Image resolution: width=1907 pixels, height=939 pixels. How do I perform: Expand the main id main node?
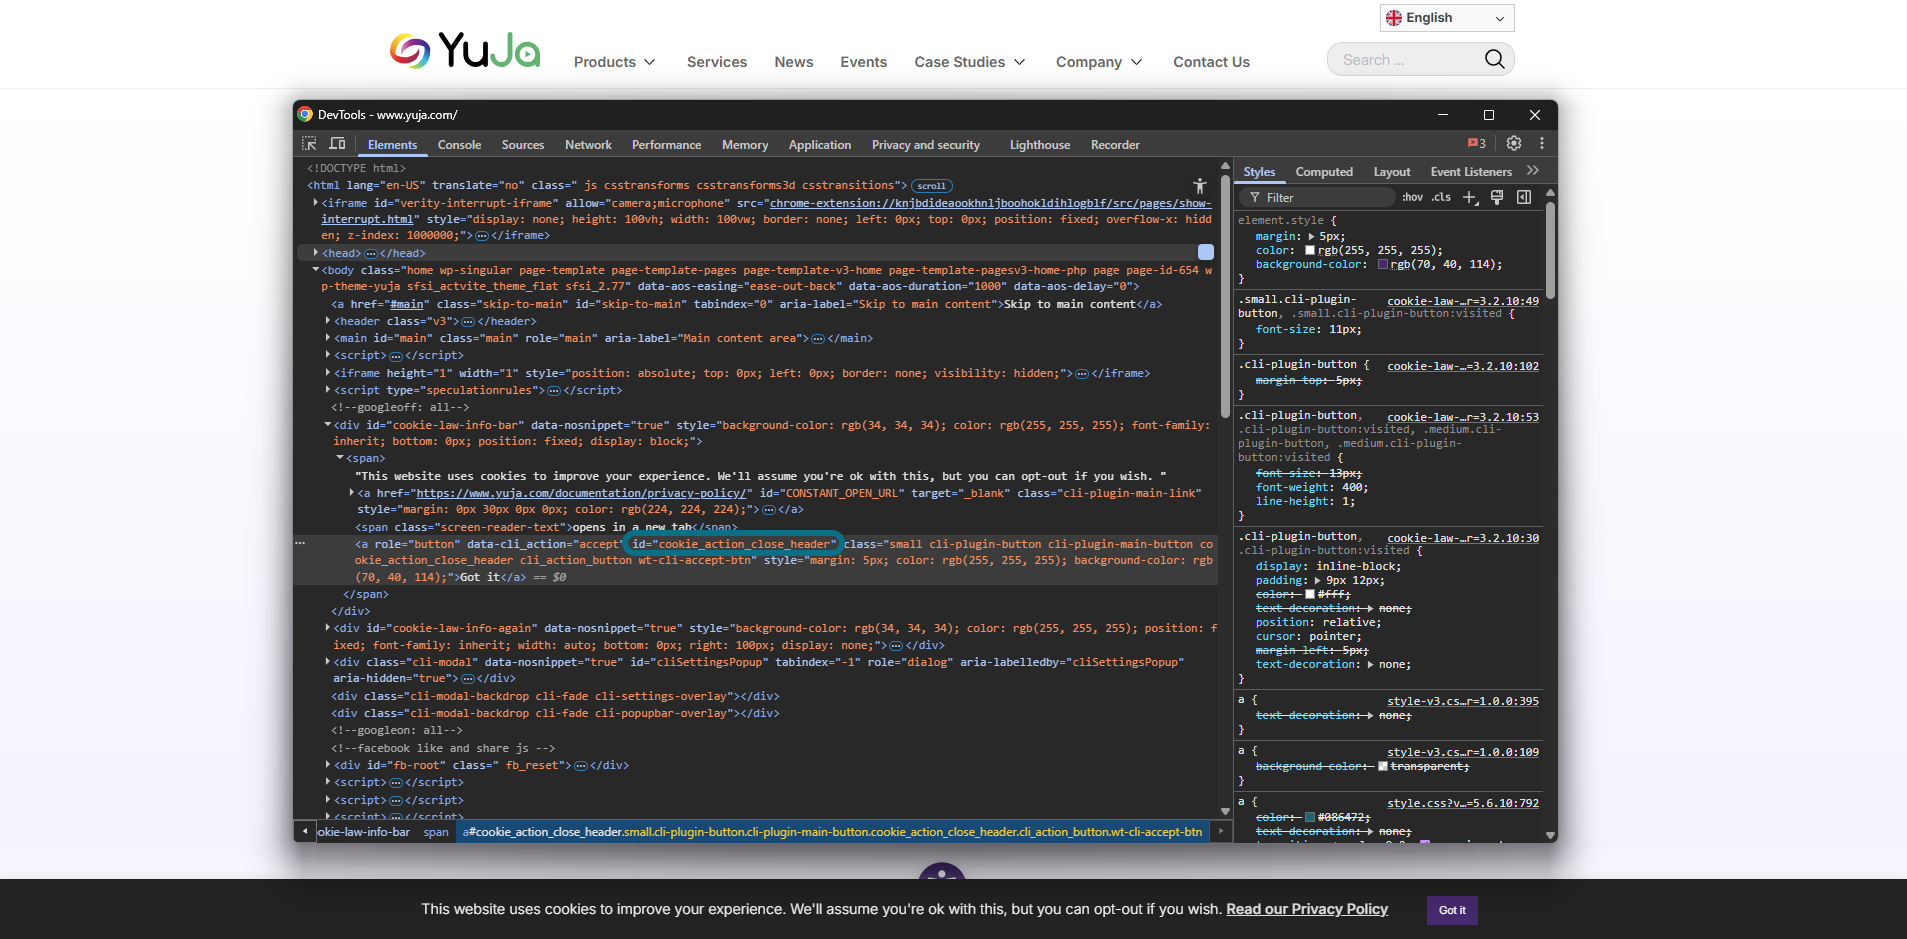[328, 338]
